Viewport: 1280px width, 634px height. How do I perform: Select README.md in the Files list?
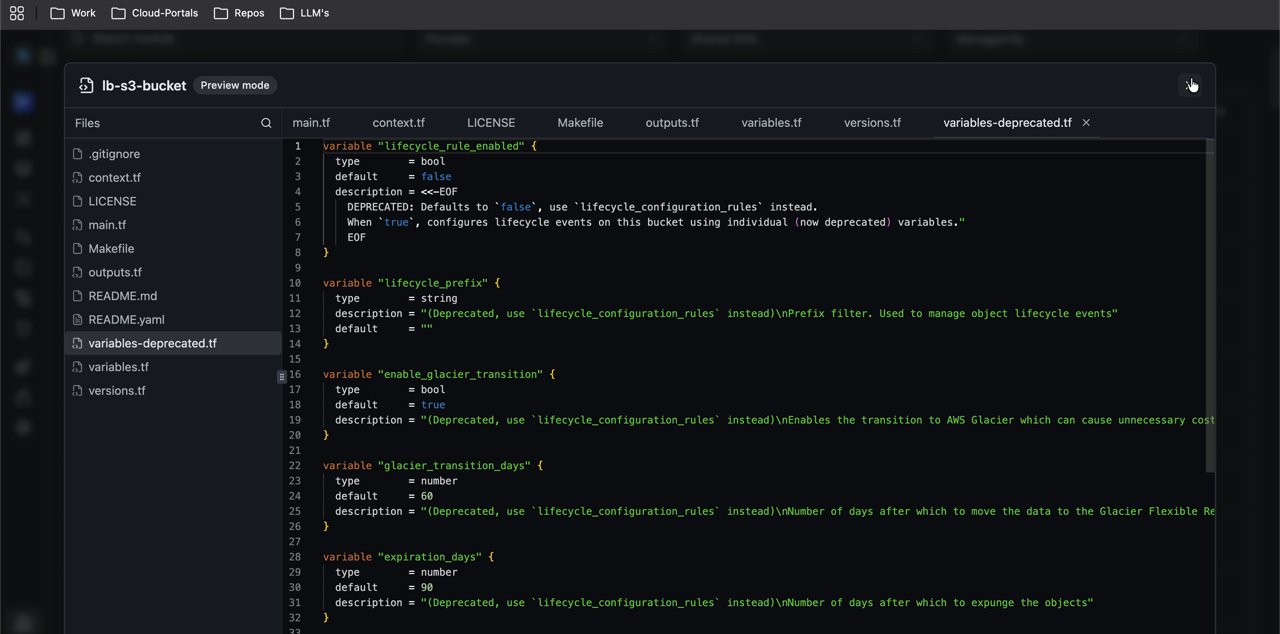[x=173, y=296]
